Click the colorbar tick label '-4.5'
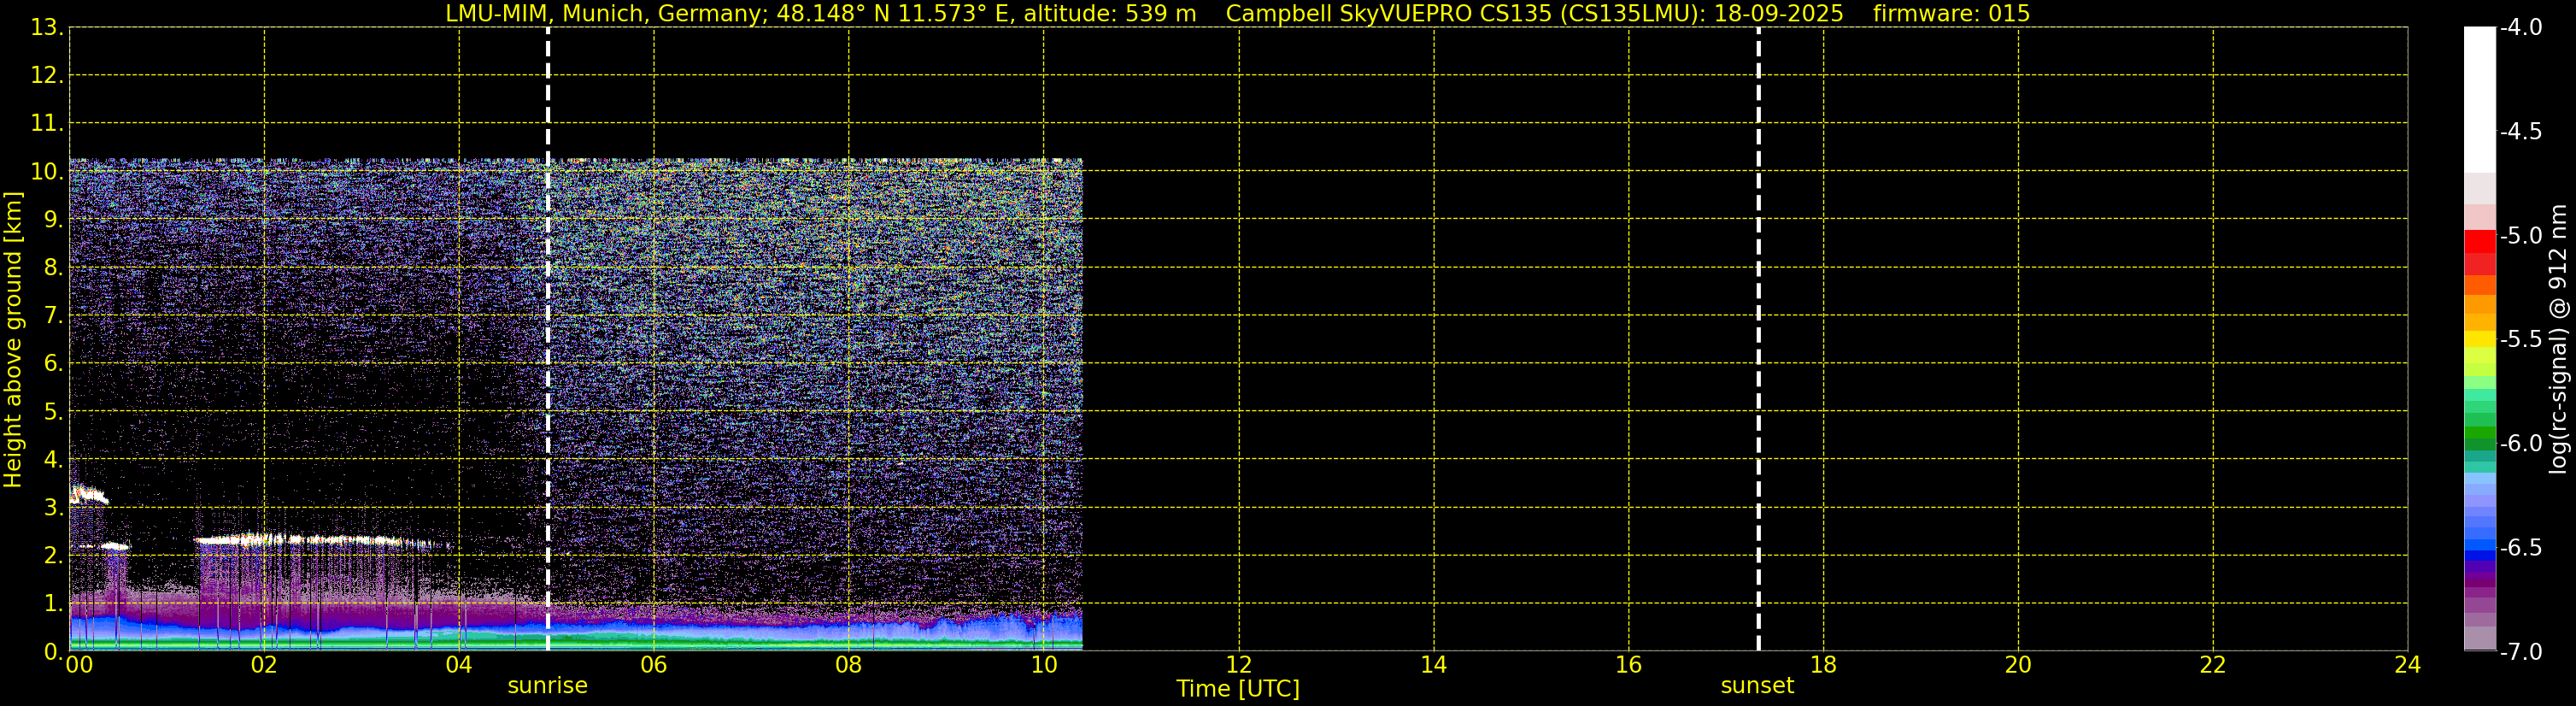 pos(2520,132)
